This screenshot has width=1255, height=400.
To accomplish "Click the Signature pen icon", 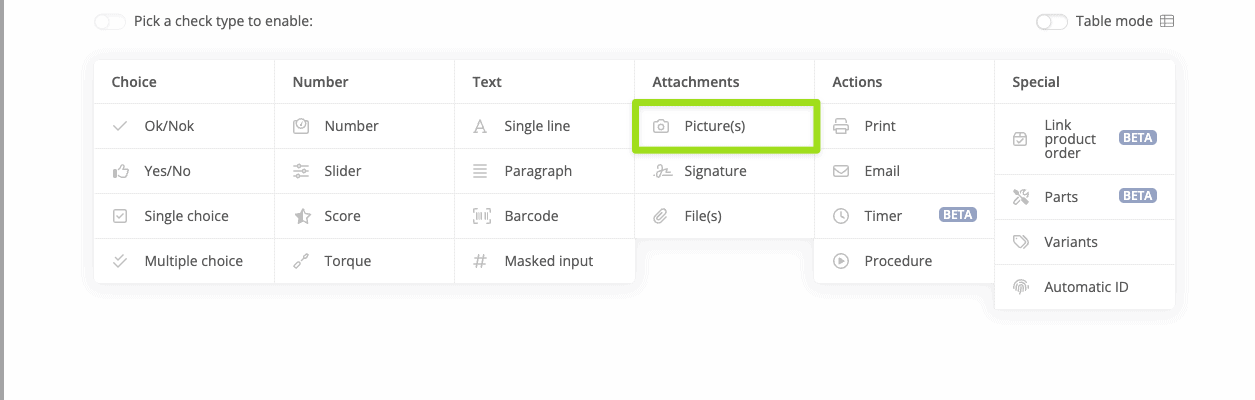I will (661, 172).
